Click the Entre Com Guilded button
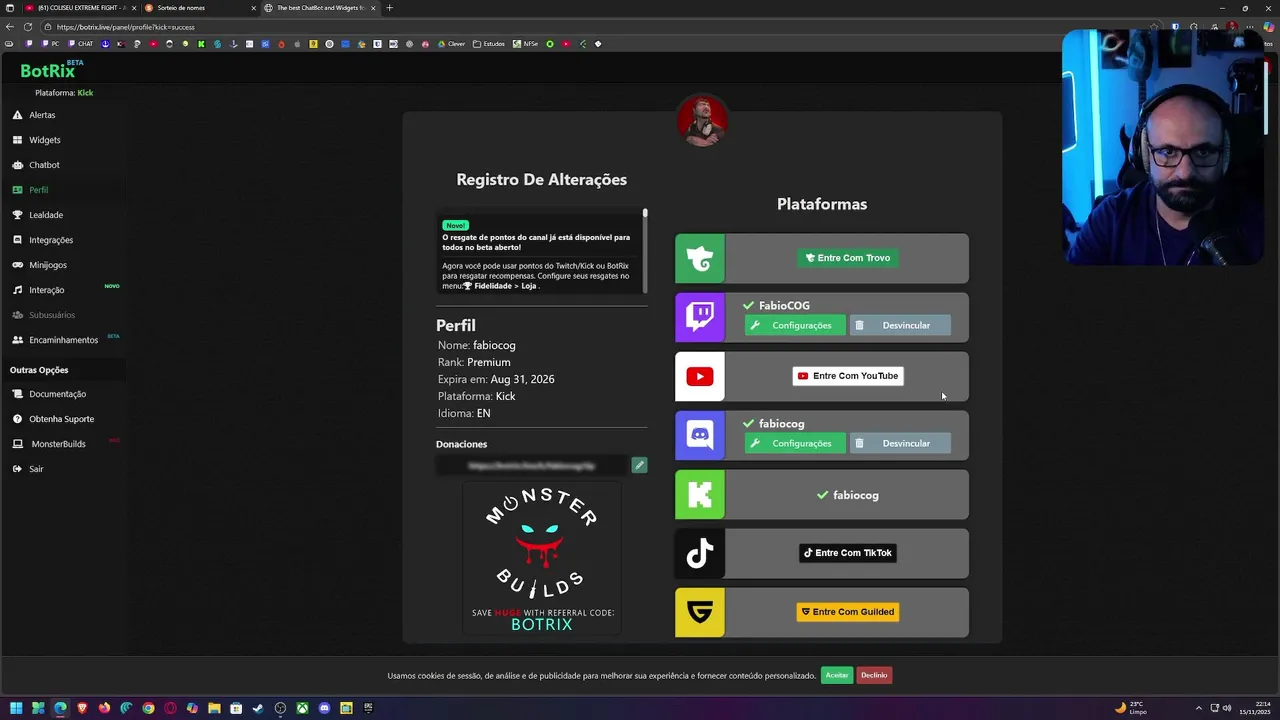The width and height of the screenshot is (1280, 720). [x=848, y=612]
